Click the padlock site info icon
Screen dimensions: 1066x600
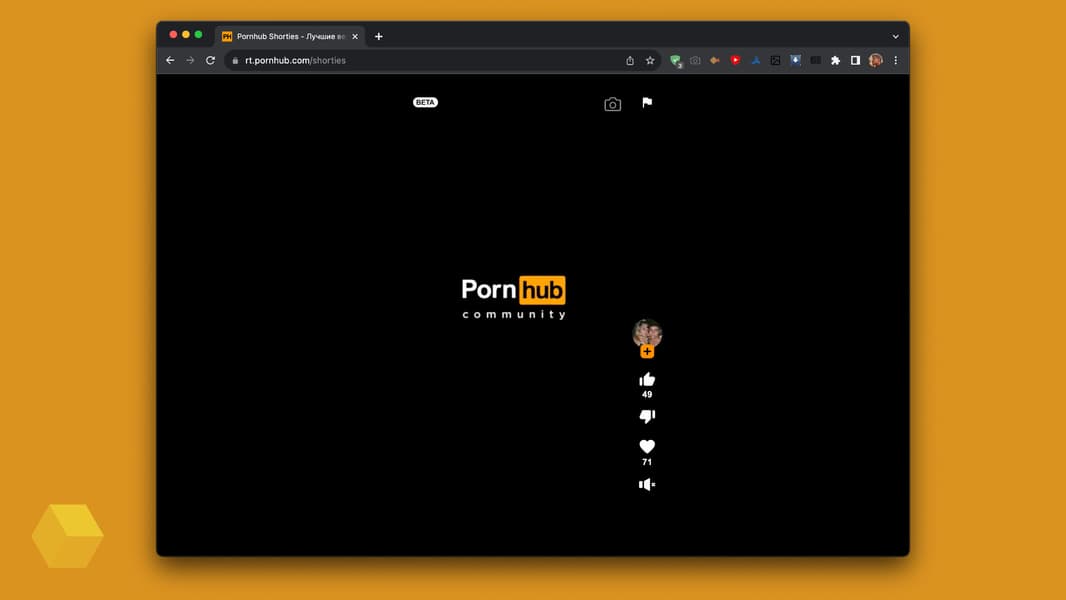click(235, 60)
